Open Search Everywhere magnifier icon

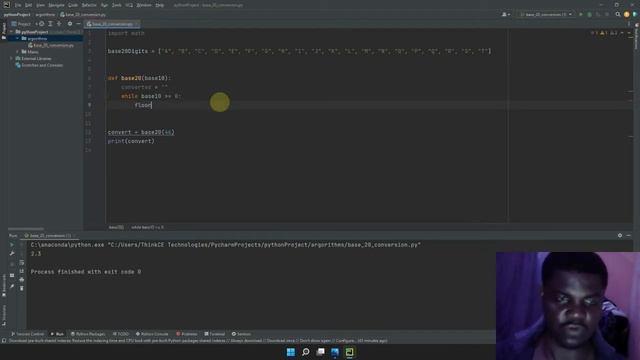(x=618, y=15)
